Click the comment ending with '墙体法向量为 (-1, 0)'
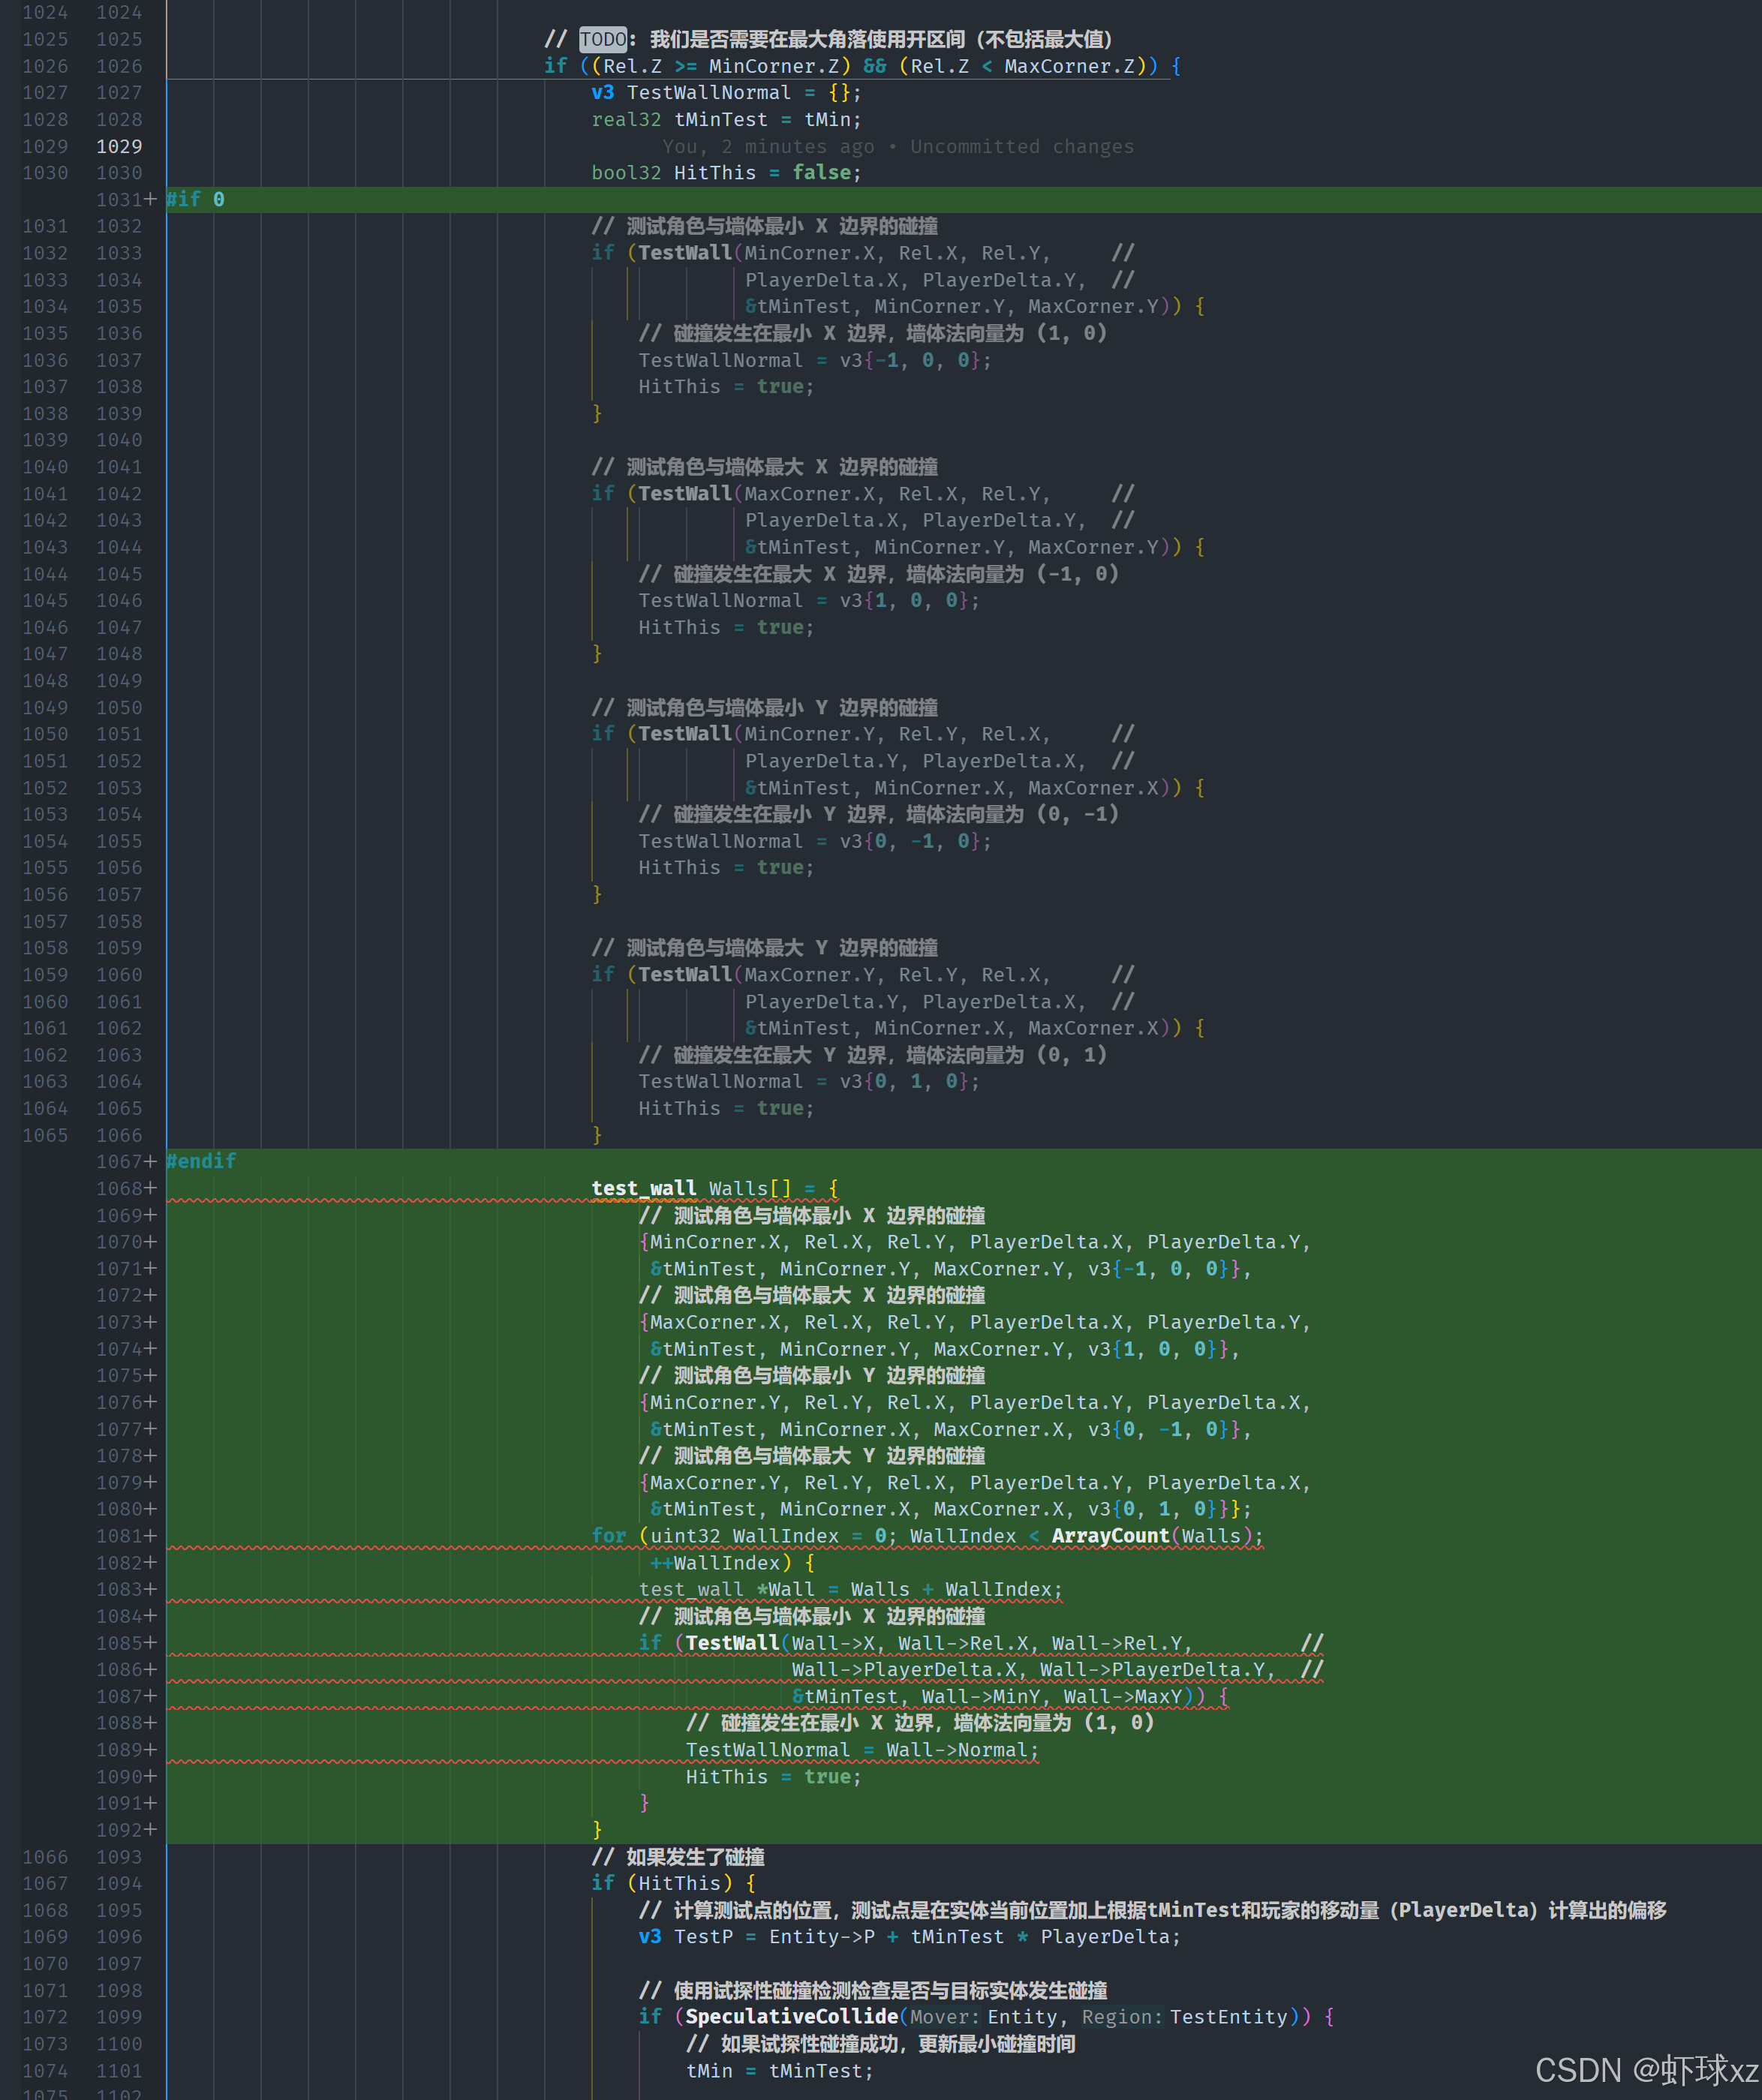This screenshot has width=1762, height=2100. coord(879,574)
